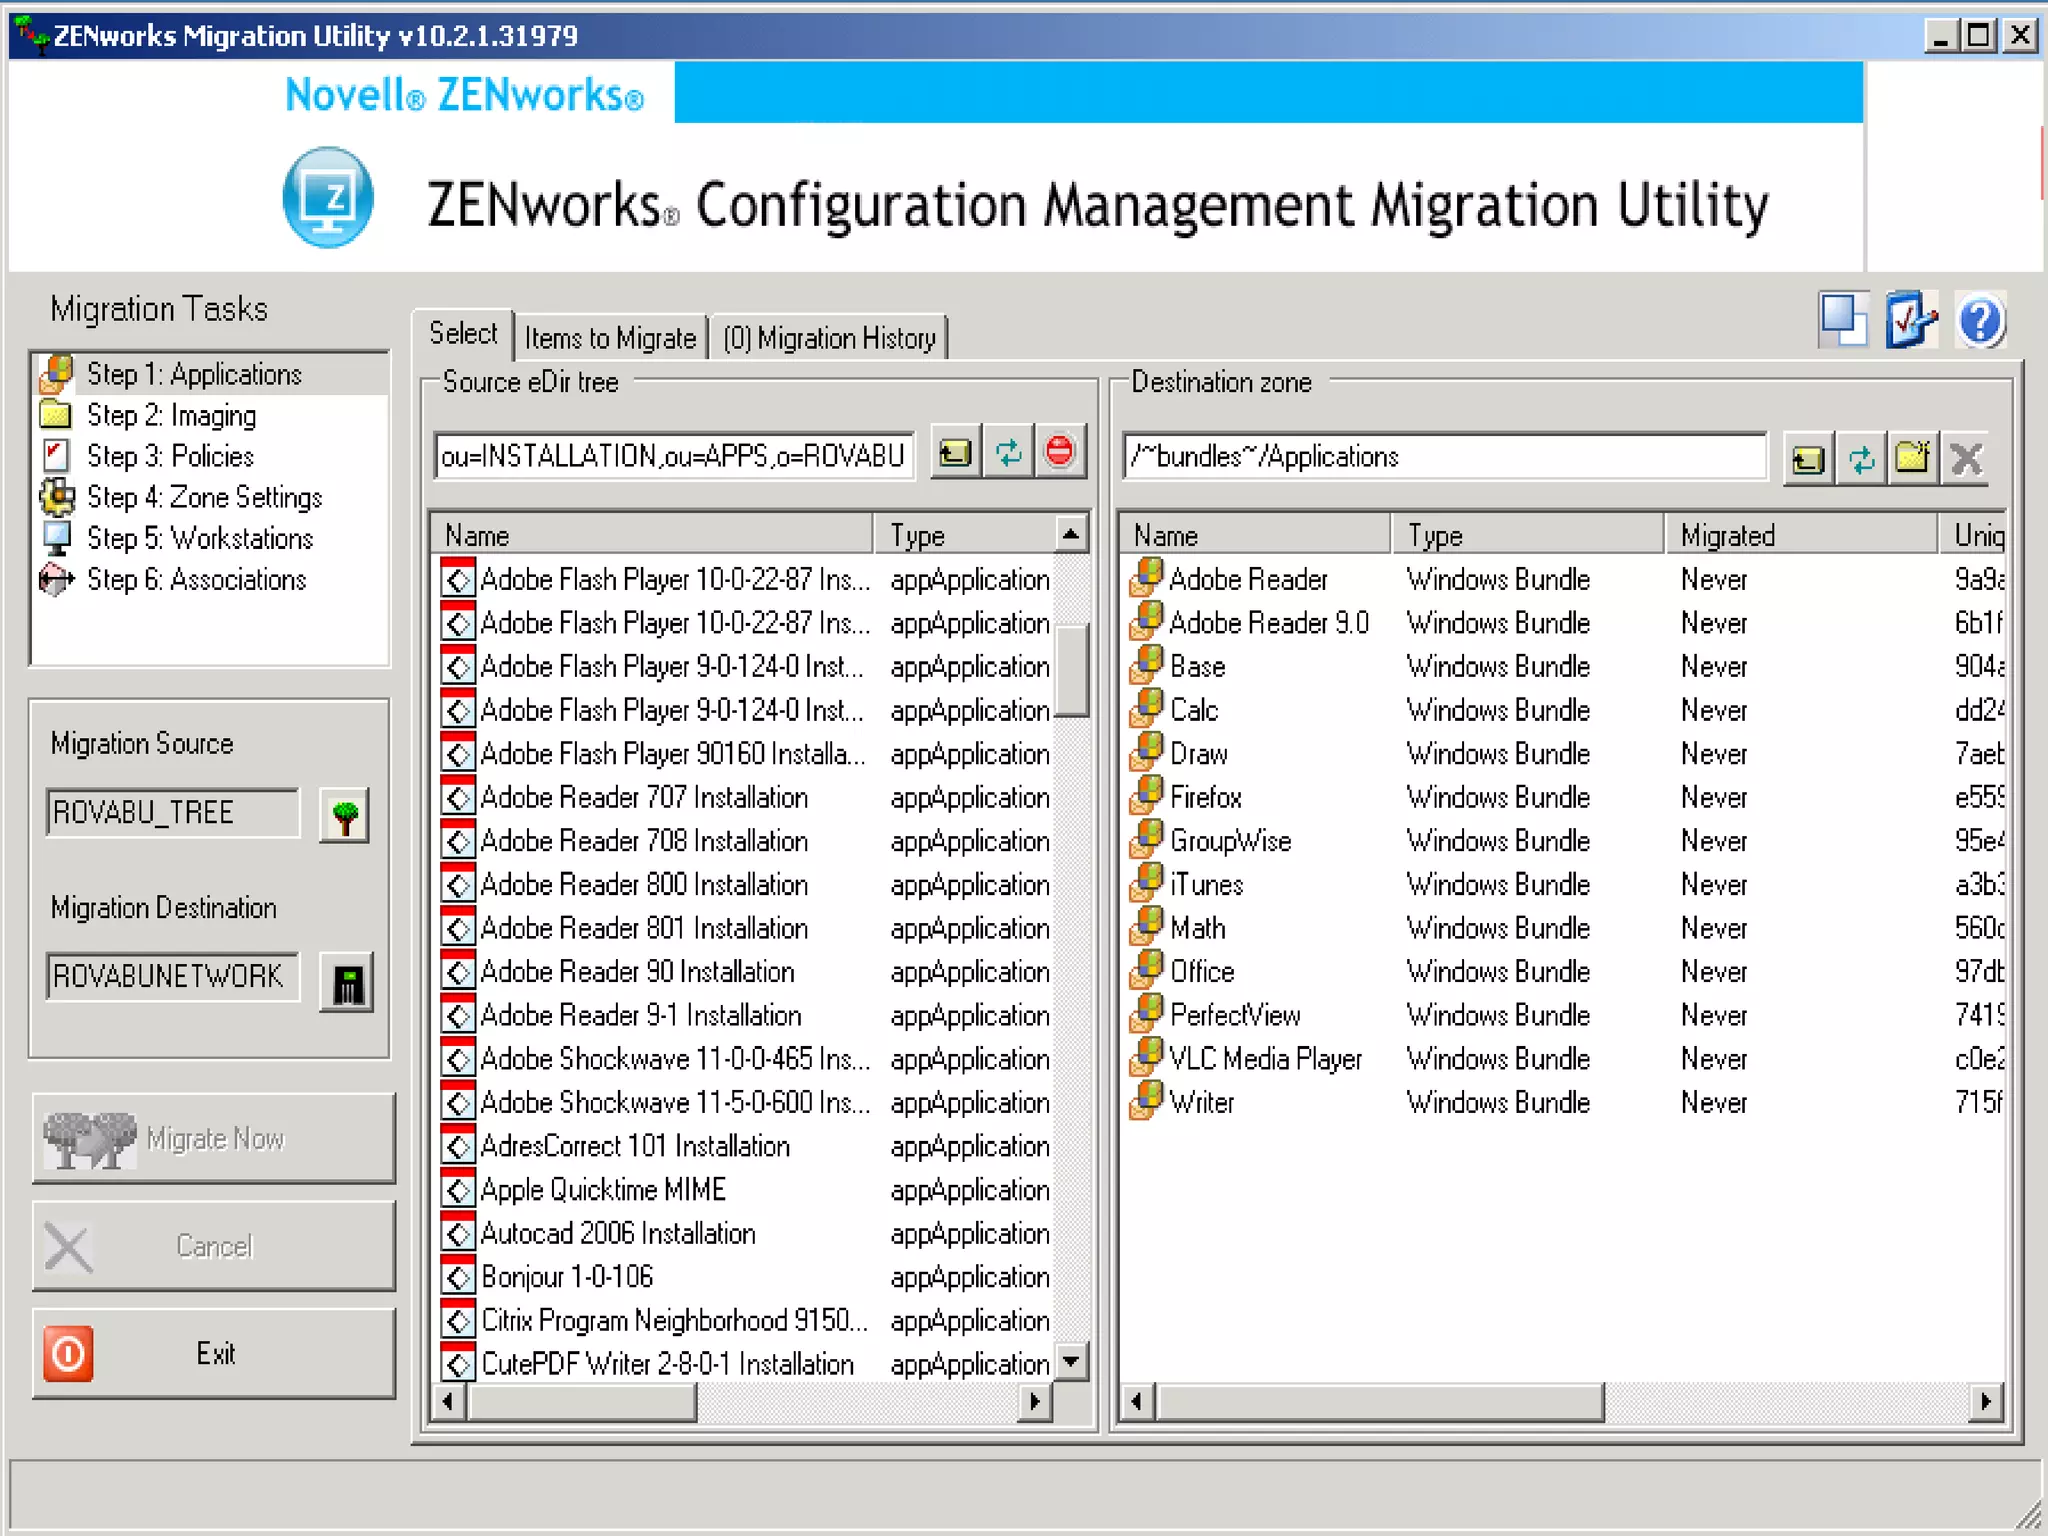Click source list vertical scrollbar up arrow
Image resolution: width=2048 pixels, height=1536 pixels.
pyautogui.click(x=1072, y=534)
